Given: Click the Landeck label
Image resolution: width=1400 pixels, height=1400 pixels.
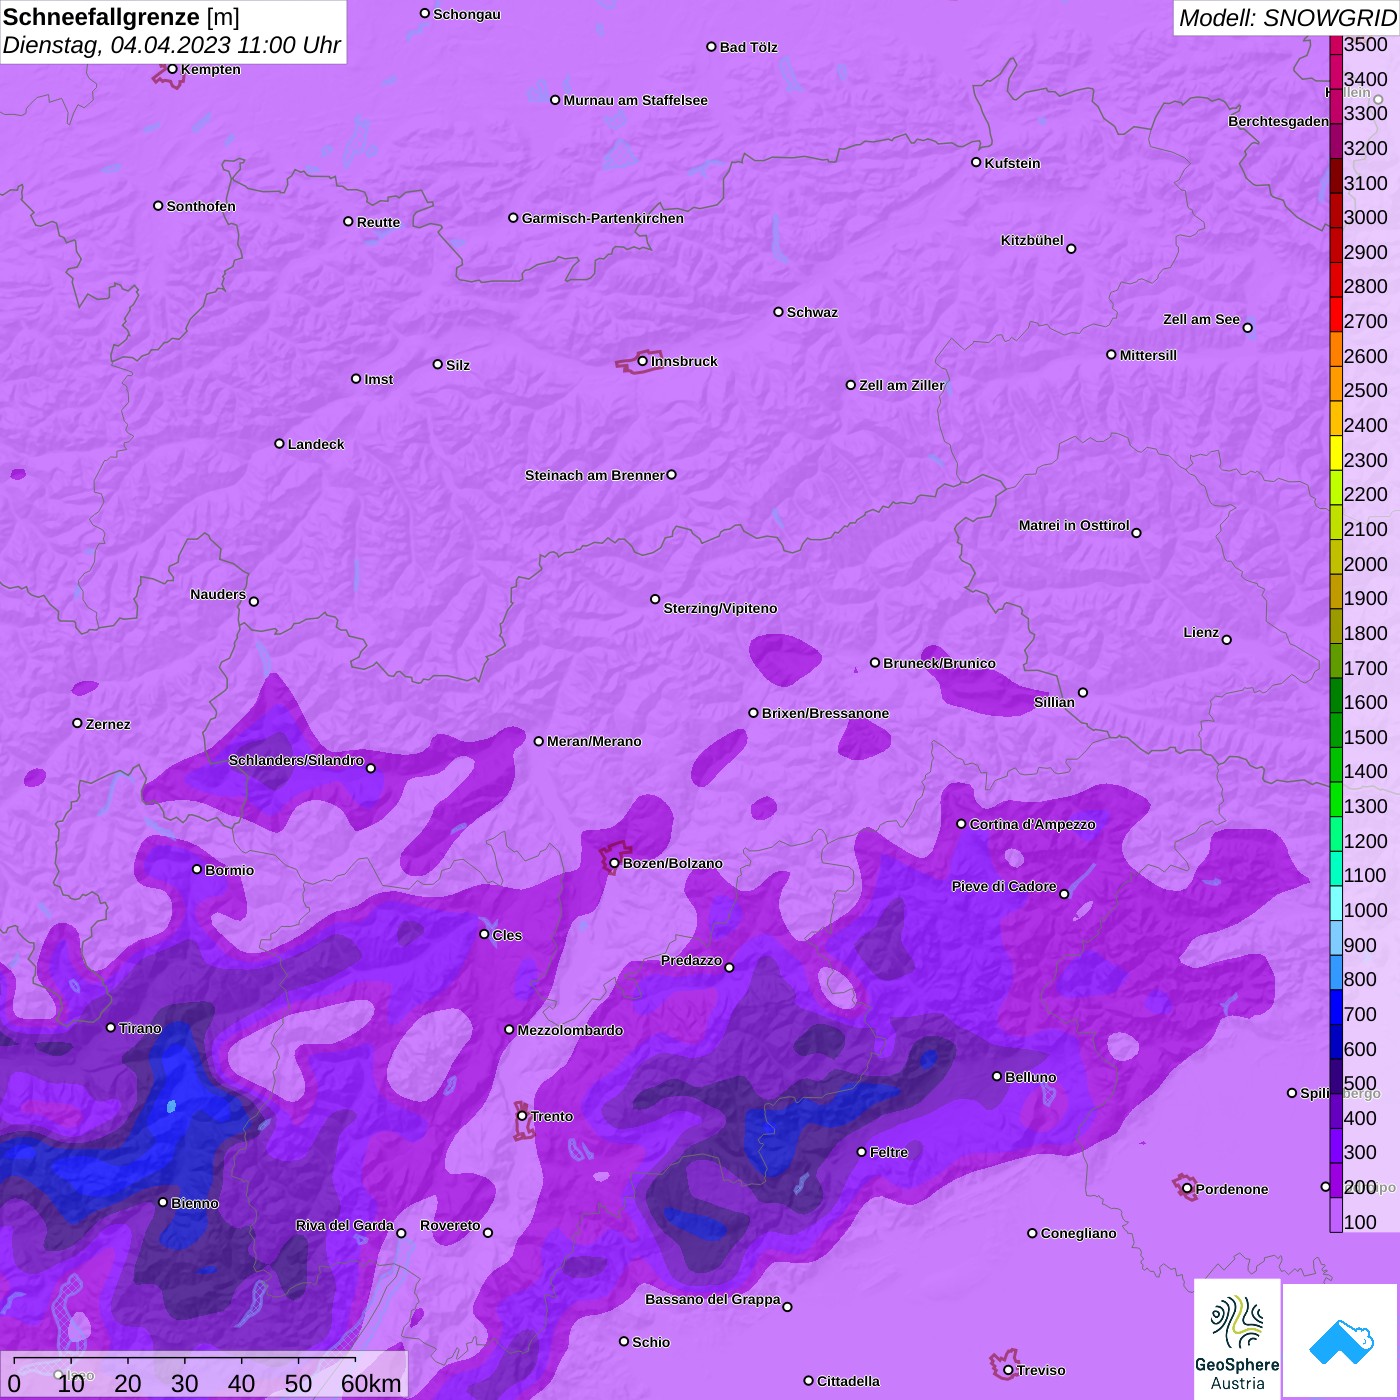Looking at the screenshot, I should [x=316, y=444].
